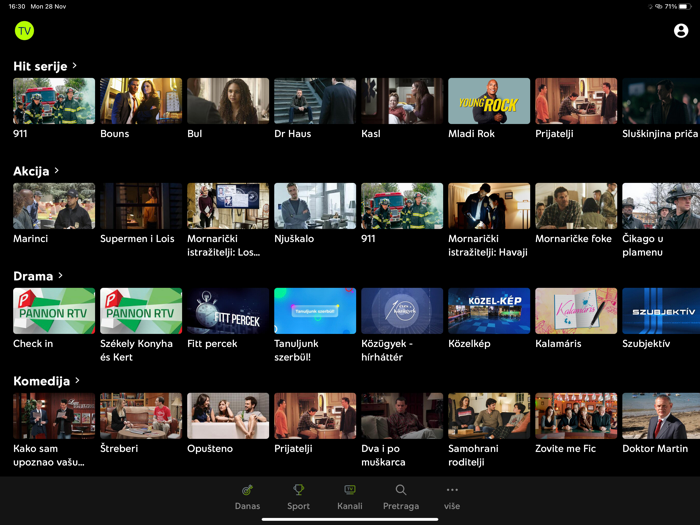Open Dva i po muškarca thumbnail

coord(402,416)
